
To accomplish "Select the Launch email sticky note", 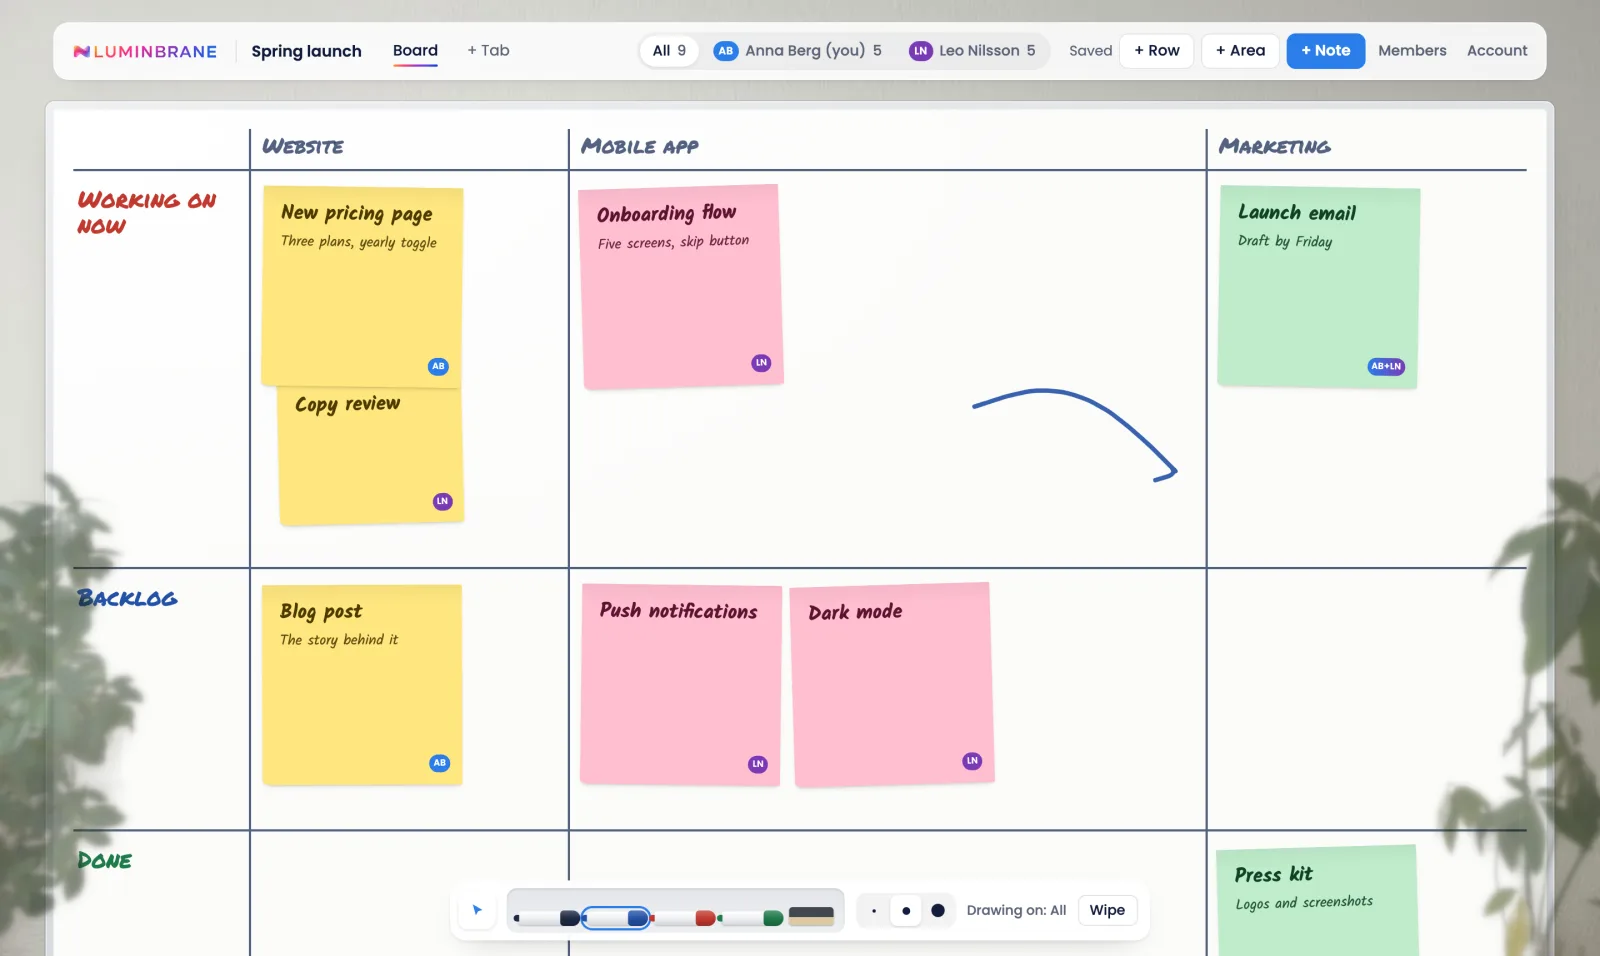I will [x=1318, y=287].
